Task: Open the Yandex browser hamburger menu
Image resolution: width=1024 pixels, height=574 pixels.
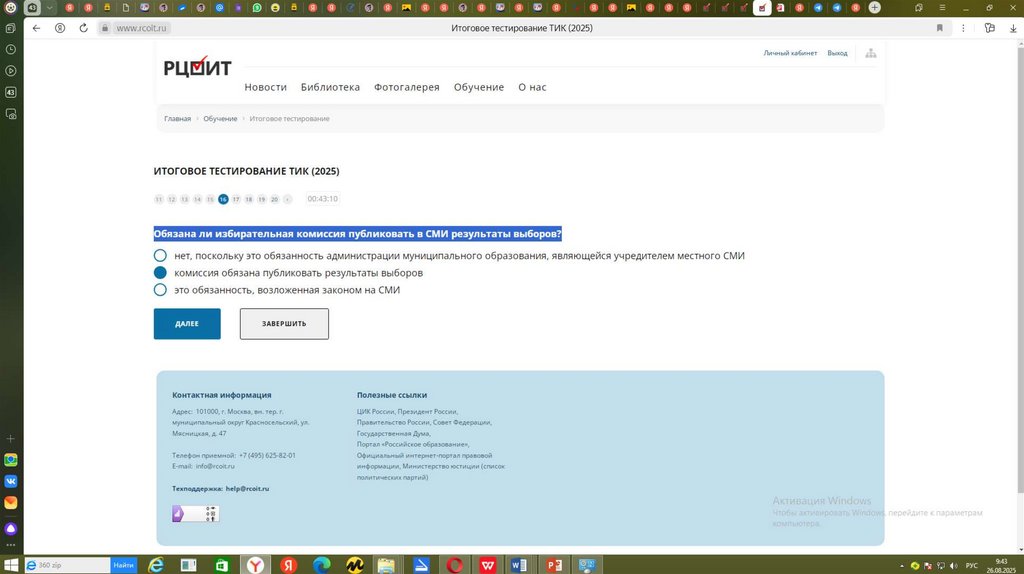Action: 942,8
